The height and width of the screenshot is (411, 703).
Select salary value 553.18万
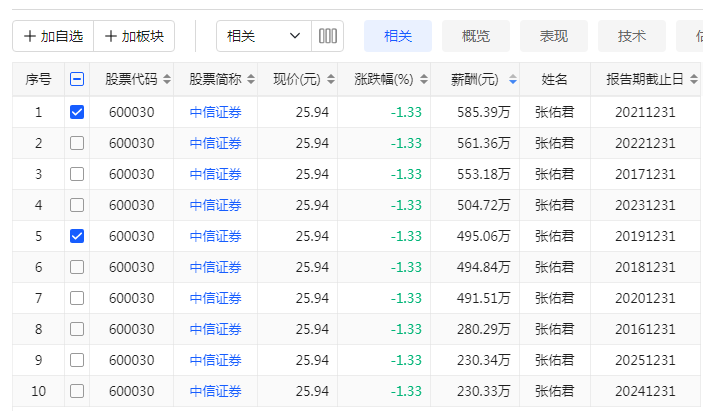pyautogui.click(x=484, y=174)
